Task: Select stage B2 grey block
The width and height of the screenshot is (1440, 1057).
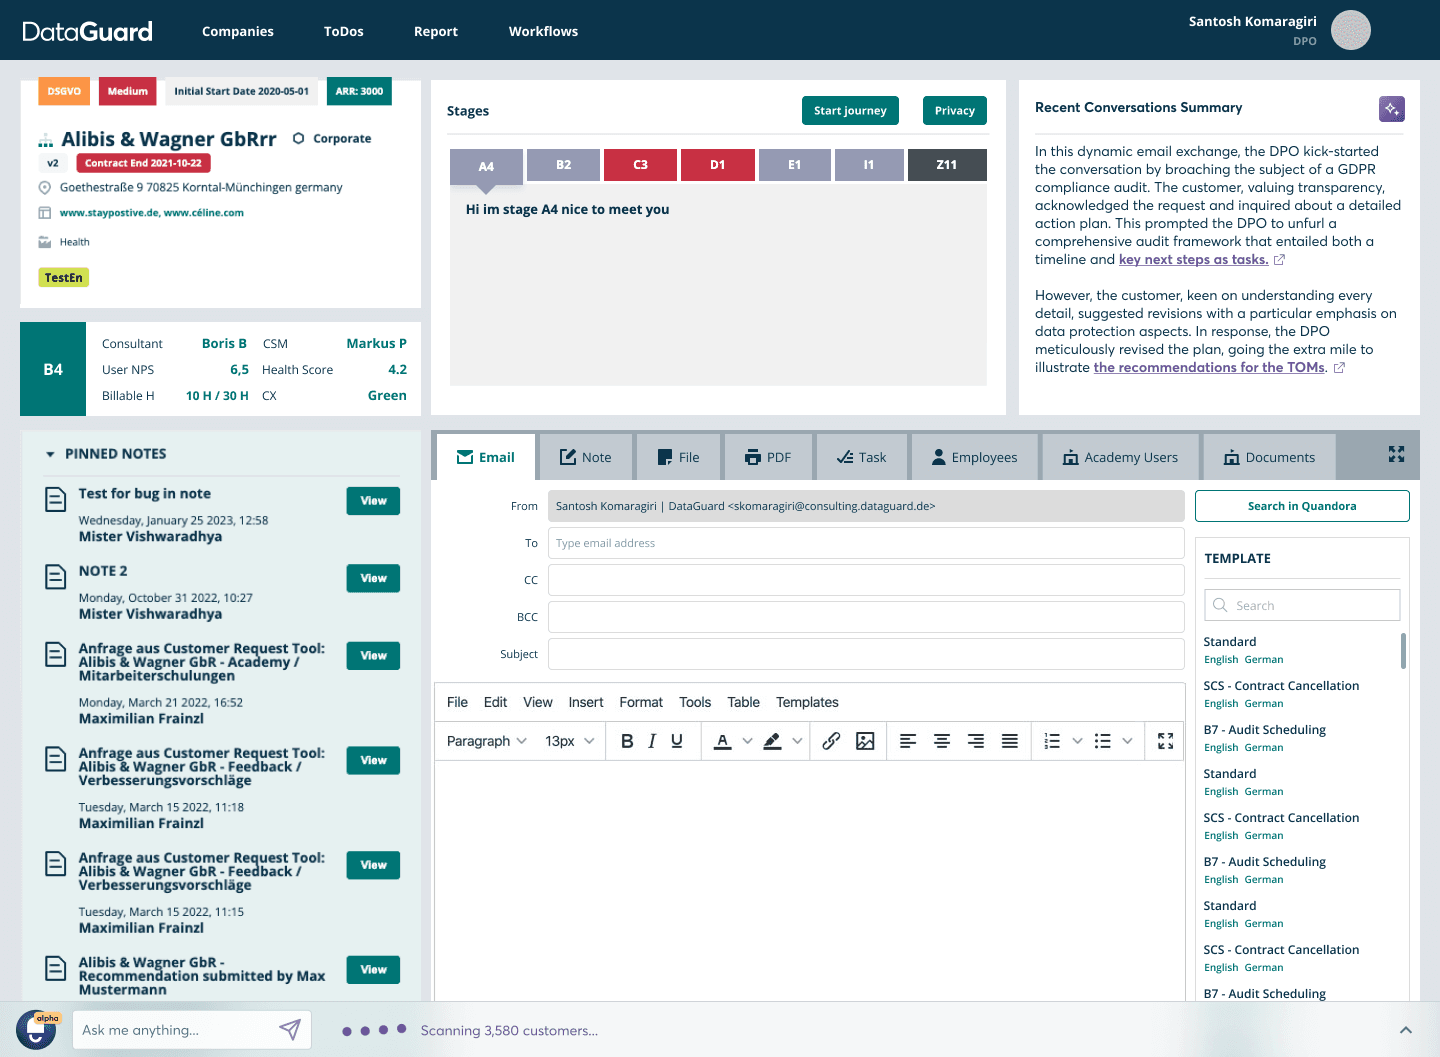Action: tap(564, 165)
